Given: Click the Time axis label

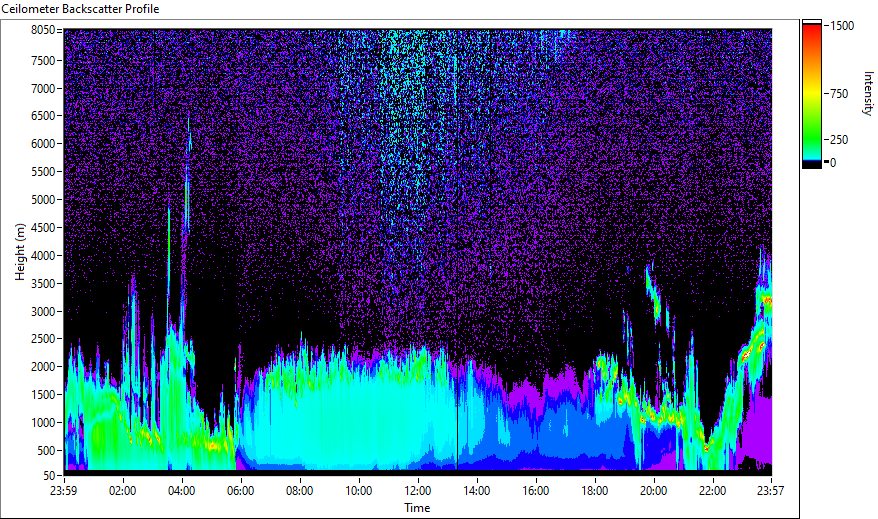Looking at the screenshot, I should [417, 508].
